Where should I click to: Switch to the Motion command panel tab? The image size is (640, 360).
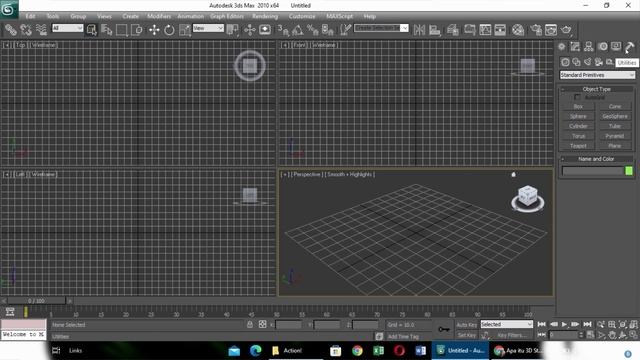pyautogui.click(x=602, y=47)
